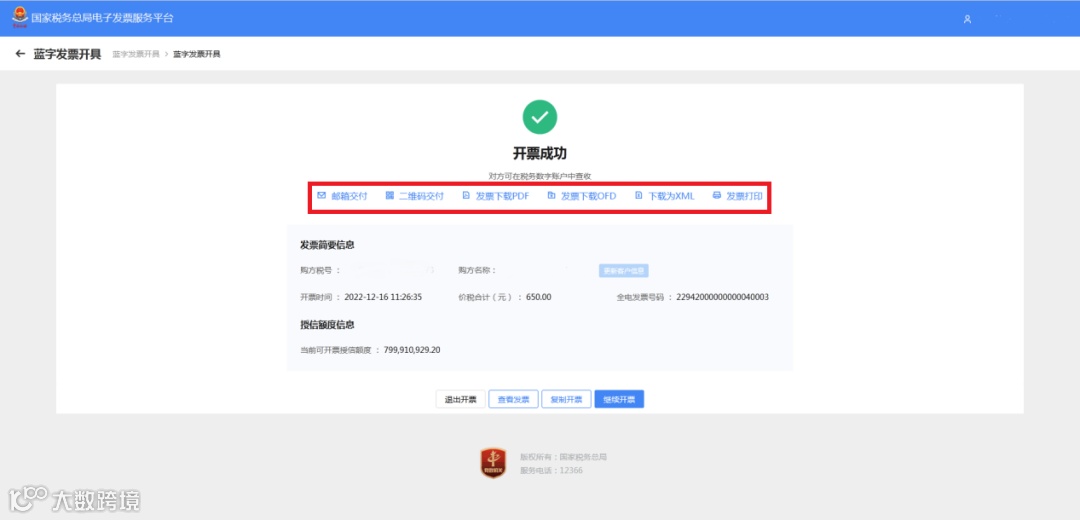Download invoice via 发票下载OFD
Image resolution: width=1080 pixels, height=520 pixels.
pyautogui.click(x=588, y=196)
